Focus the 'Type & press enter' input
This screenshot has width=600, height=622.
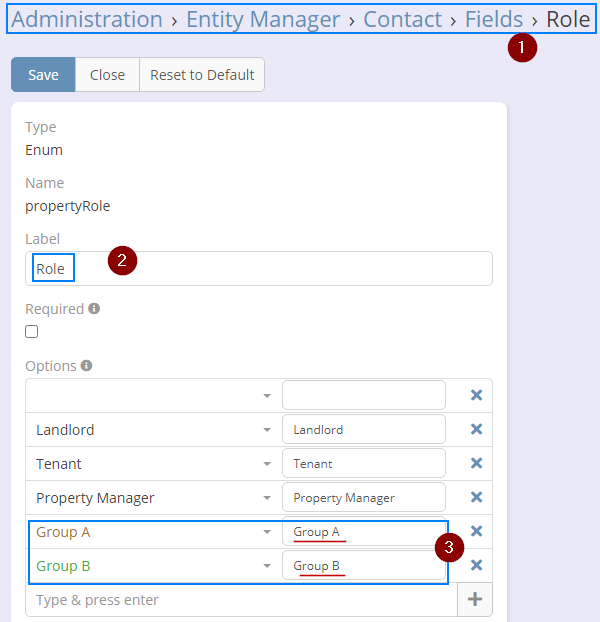click(x=240, y=600)
